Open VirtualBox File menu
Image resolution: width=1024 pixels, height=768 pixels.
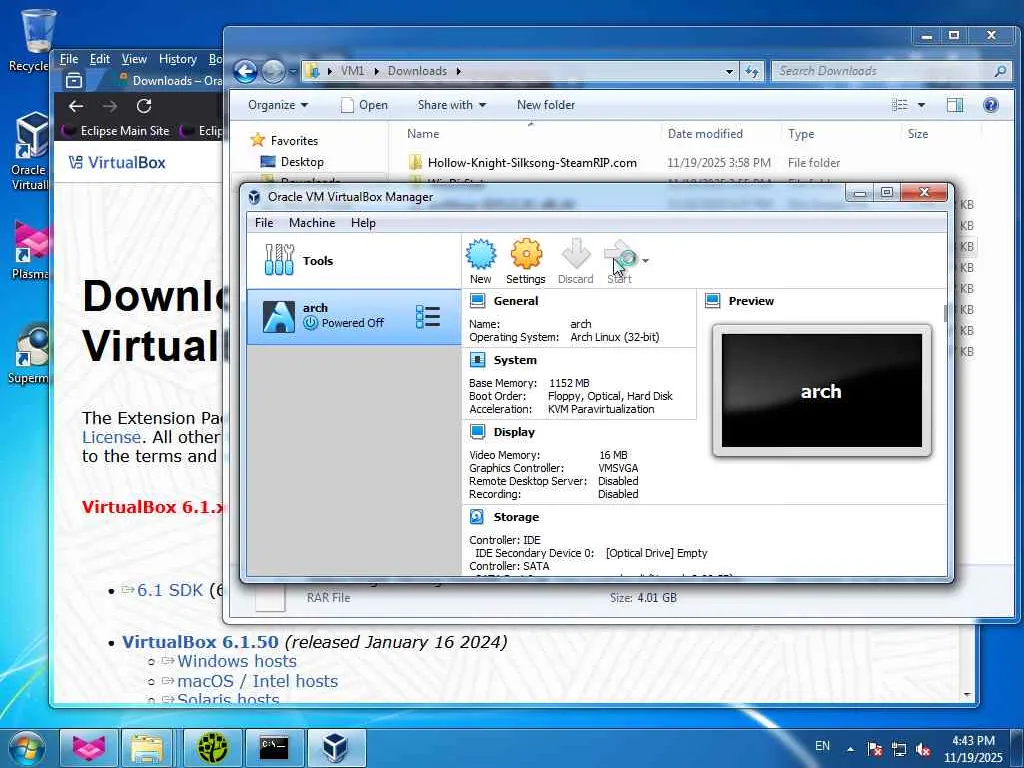264,223
